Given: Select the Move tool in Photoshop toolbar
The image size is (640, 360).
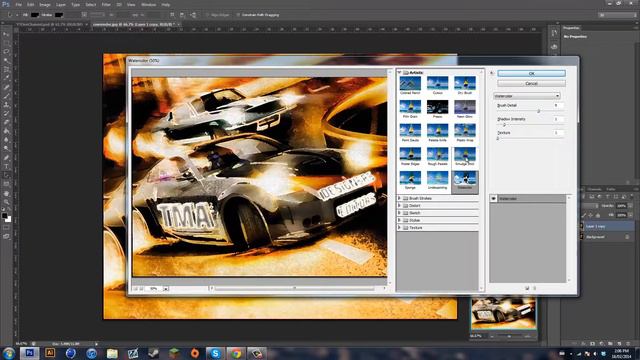Looking at the screenshot, I should 7,34.
